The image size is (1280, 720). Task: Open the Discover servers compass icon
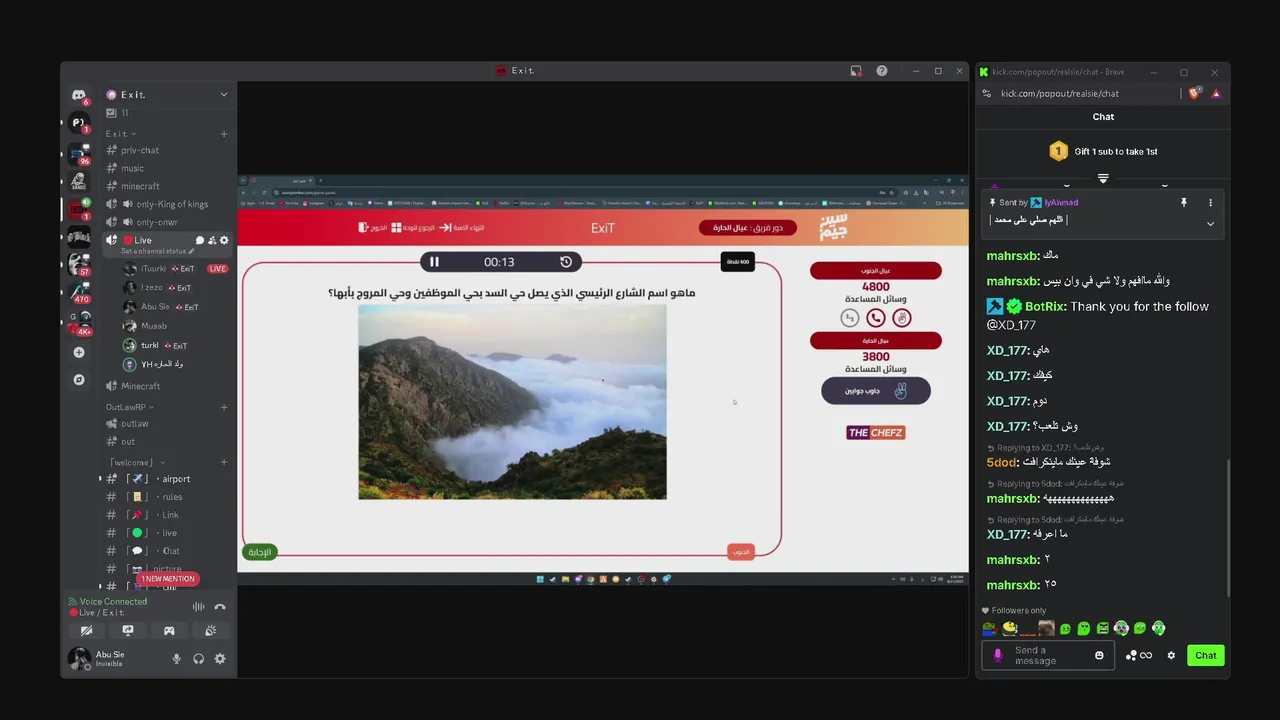pos(79,380)
